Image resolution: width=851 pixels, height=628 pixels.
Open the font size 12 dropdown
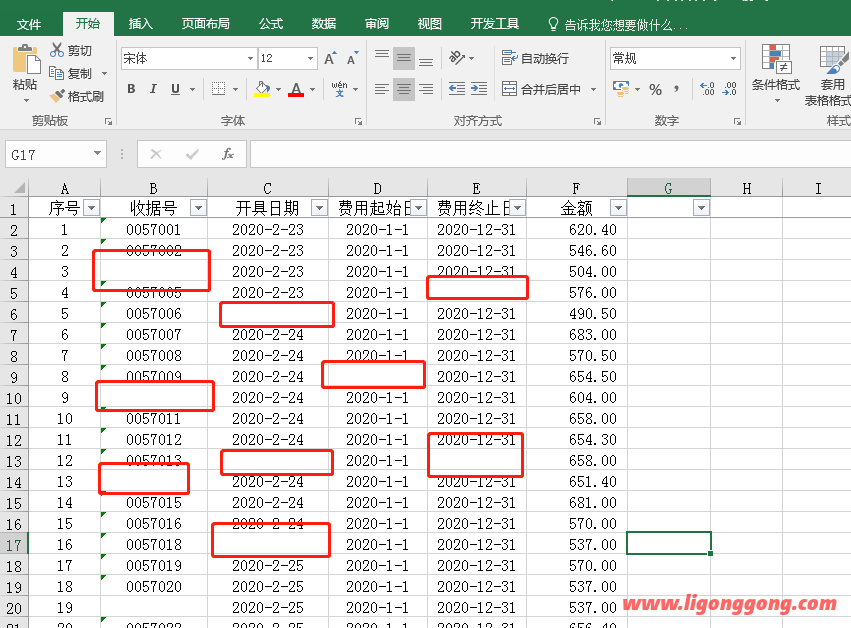pos(310,59)
